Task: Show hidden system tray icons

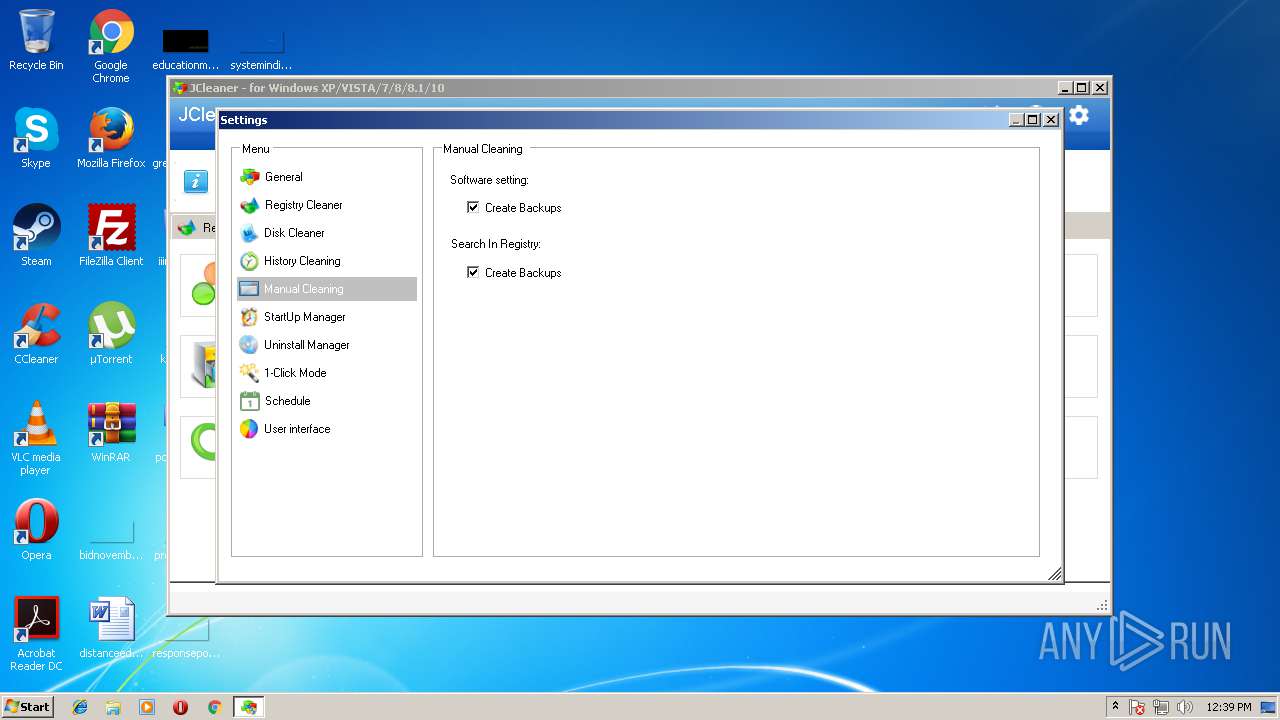Action: pos(1116,706)
